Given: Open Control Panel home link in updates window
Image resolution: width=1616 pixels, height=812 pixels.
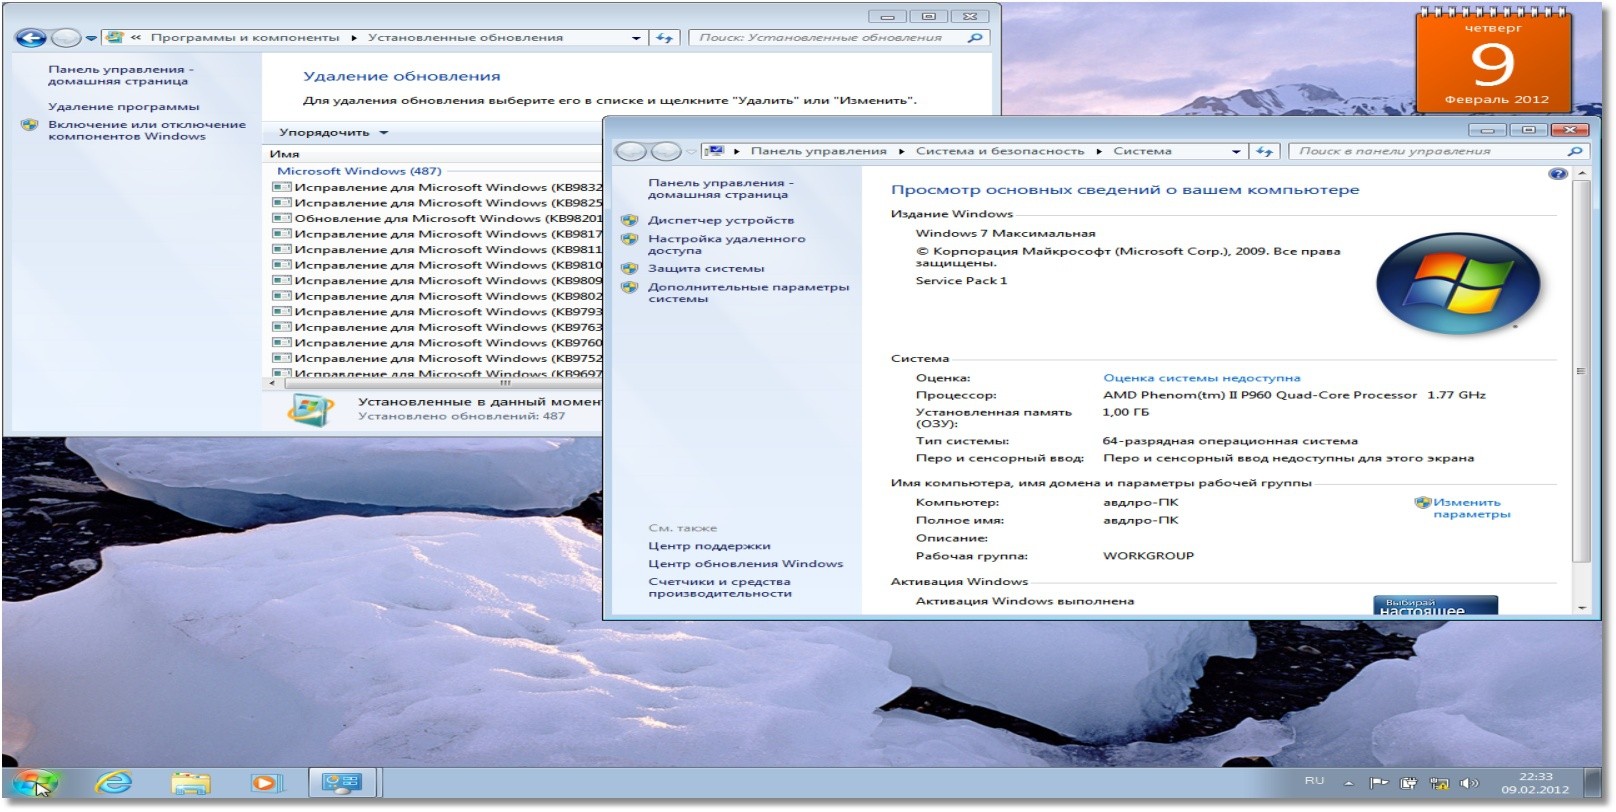Looking at the screenshot, I should click(x=120, y=76).
